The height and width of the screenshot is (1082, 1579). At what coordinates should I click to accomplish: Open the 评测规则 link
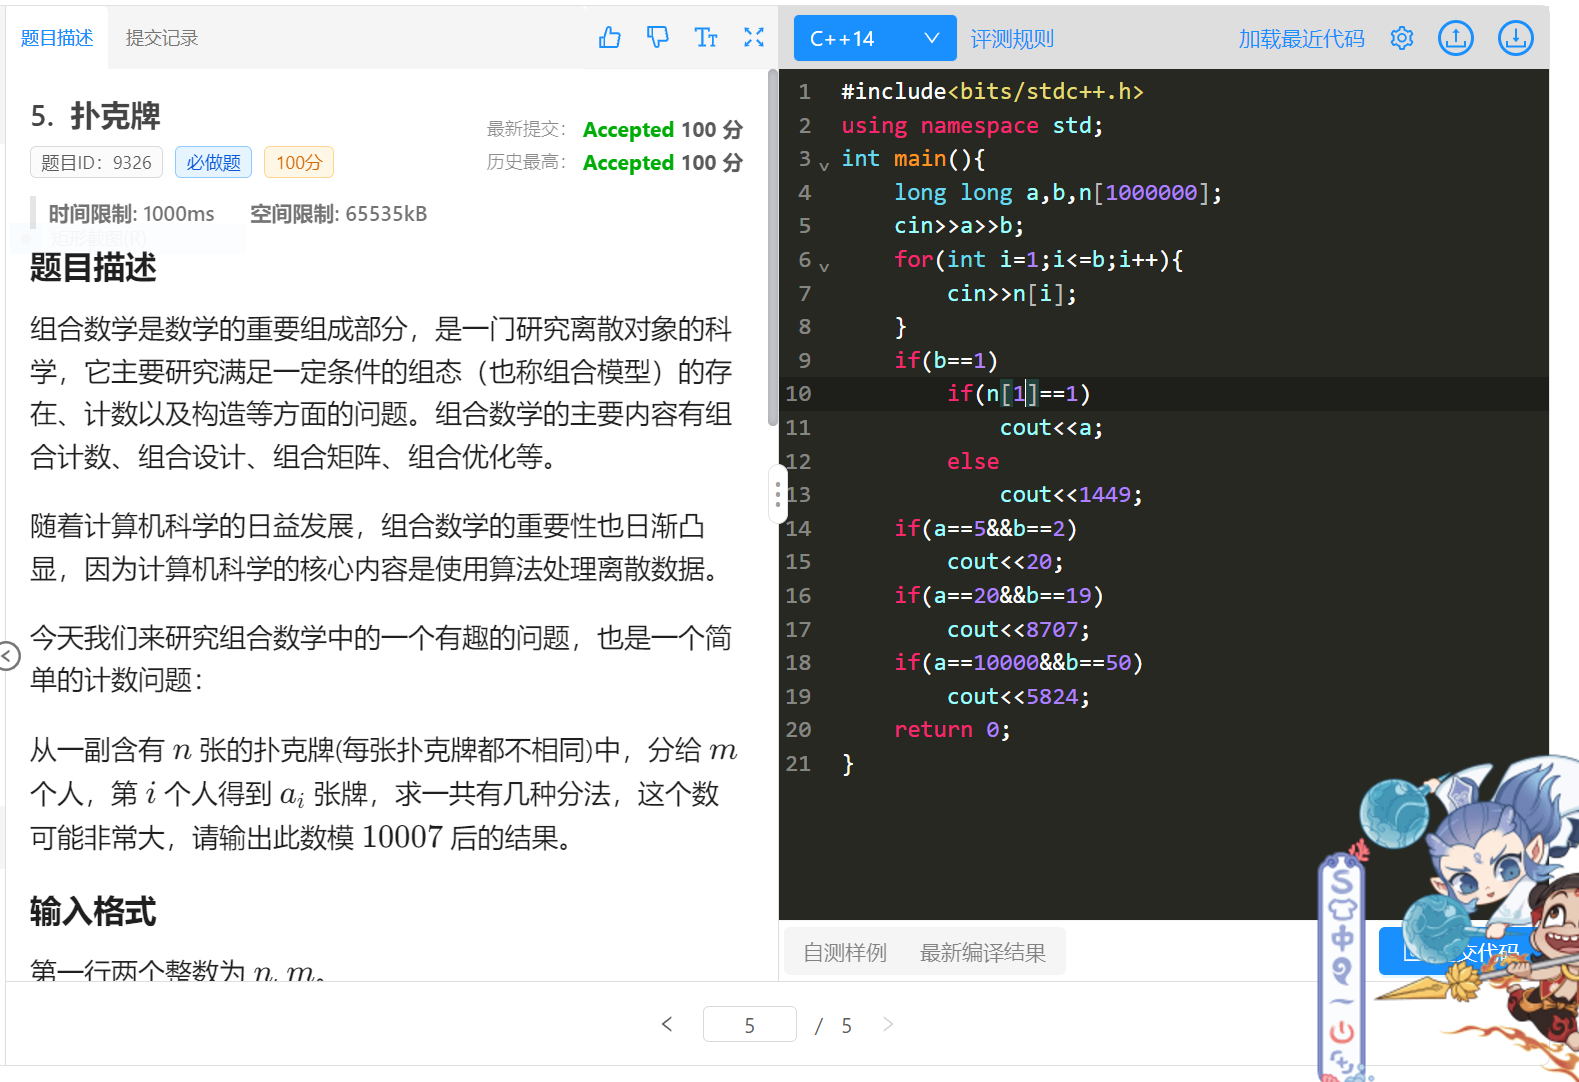coord(1012,39)
